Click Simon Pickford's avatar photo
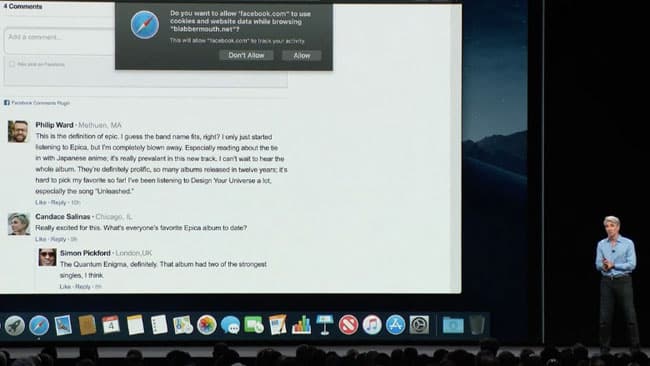This screenshot has height=366, width=650. tap(47, 257)
